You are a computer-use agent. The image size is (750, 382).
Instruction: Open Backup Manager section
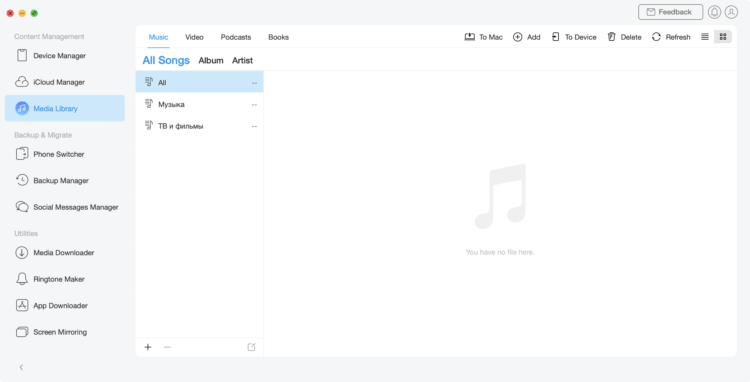[x=65, y=180]
